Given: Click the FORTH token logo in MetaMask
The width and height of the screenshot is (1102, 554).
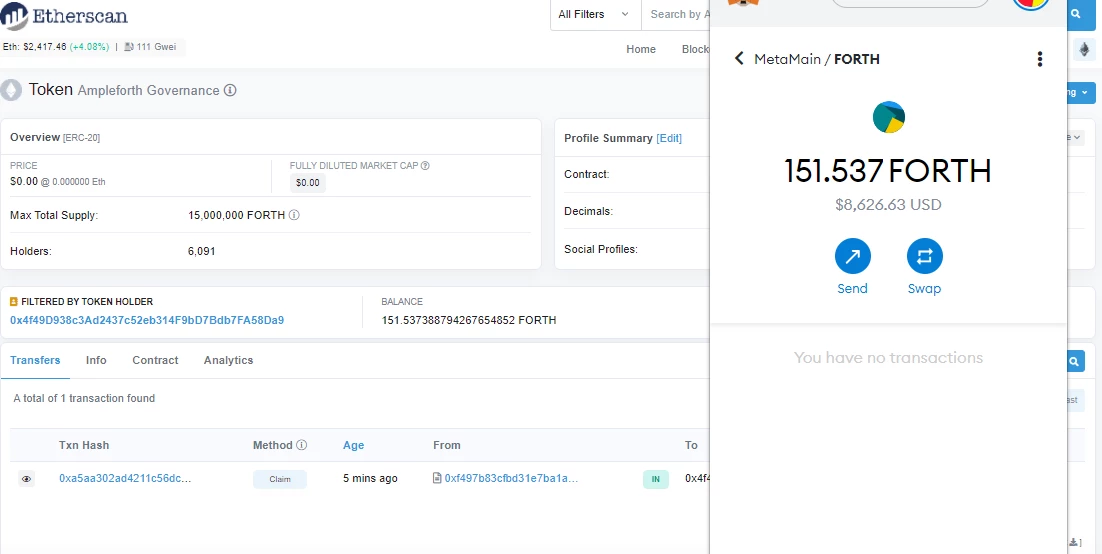Looking at the screenshot, I should coord(888,117).
